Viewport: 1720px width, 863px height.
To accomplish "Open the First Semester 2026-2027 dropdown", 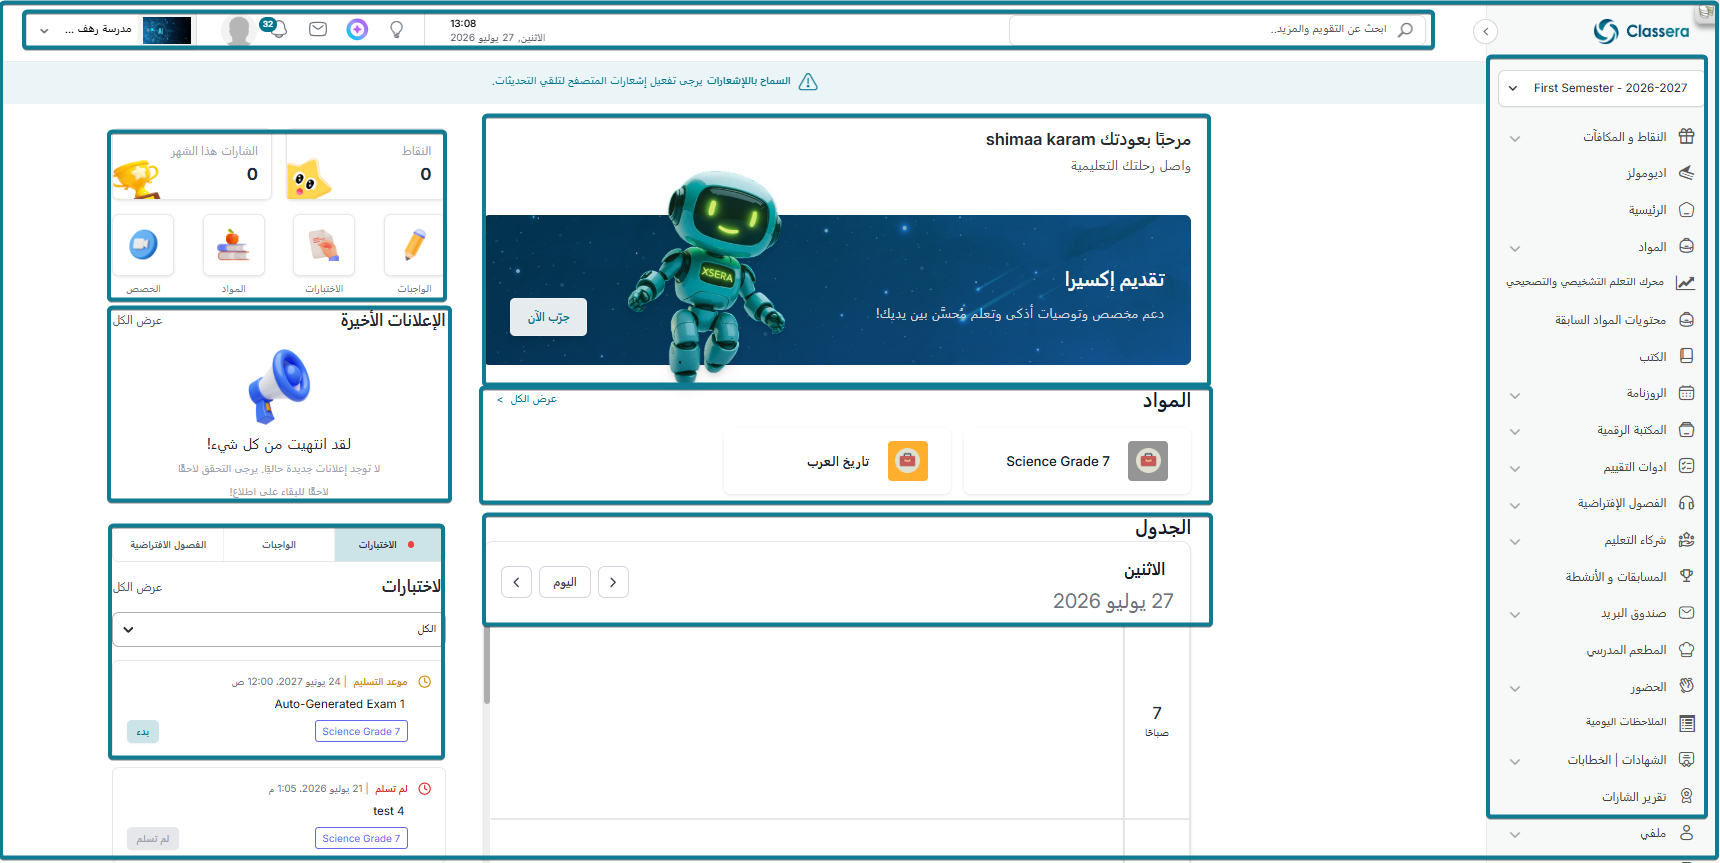I will click(1603, 88).
